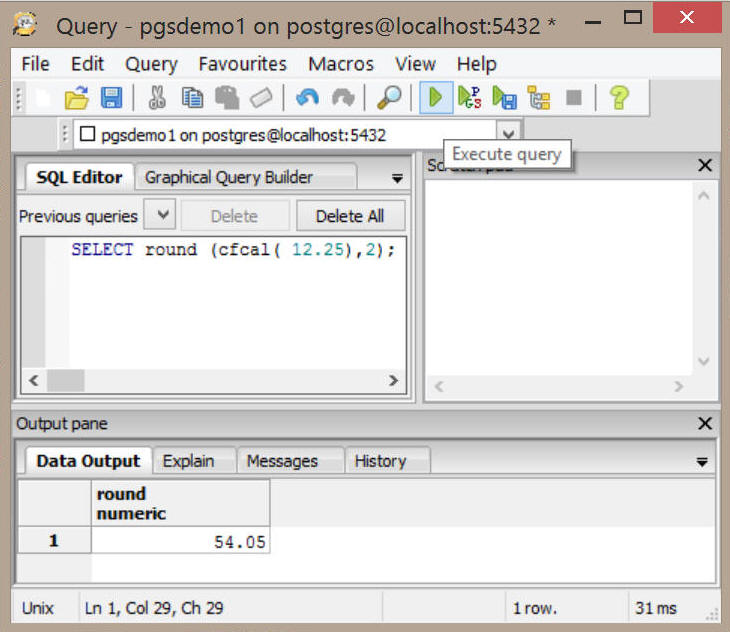Switch to Graphical Query Builder tab

[x=229, y=177]
